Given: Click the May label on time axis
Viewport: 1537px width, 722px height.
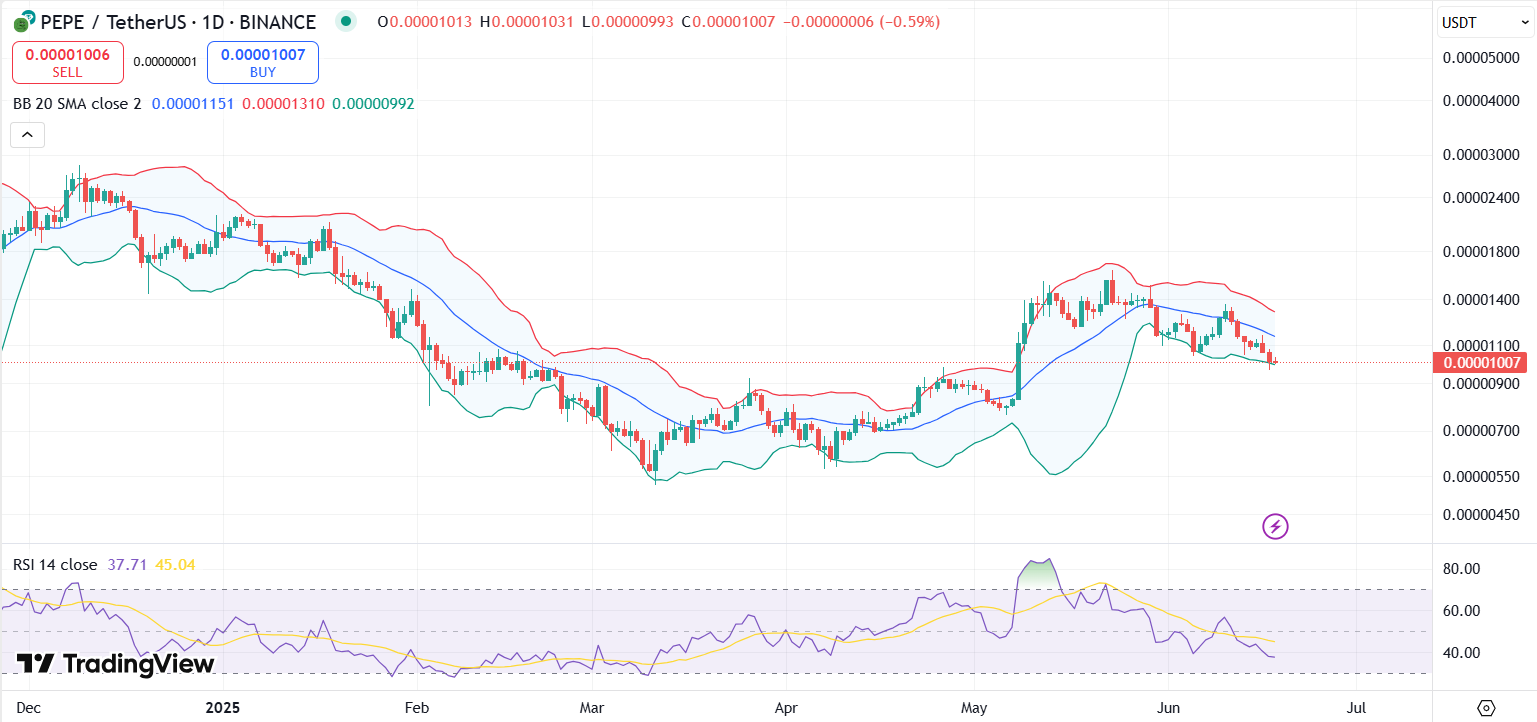Looking at the screenshot, I should 974,708.
